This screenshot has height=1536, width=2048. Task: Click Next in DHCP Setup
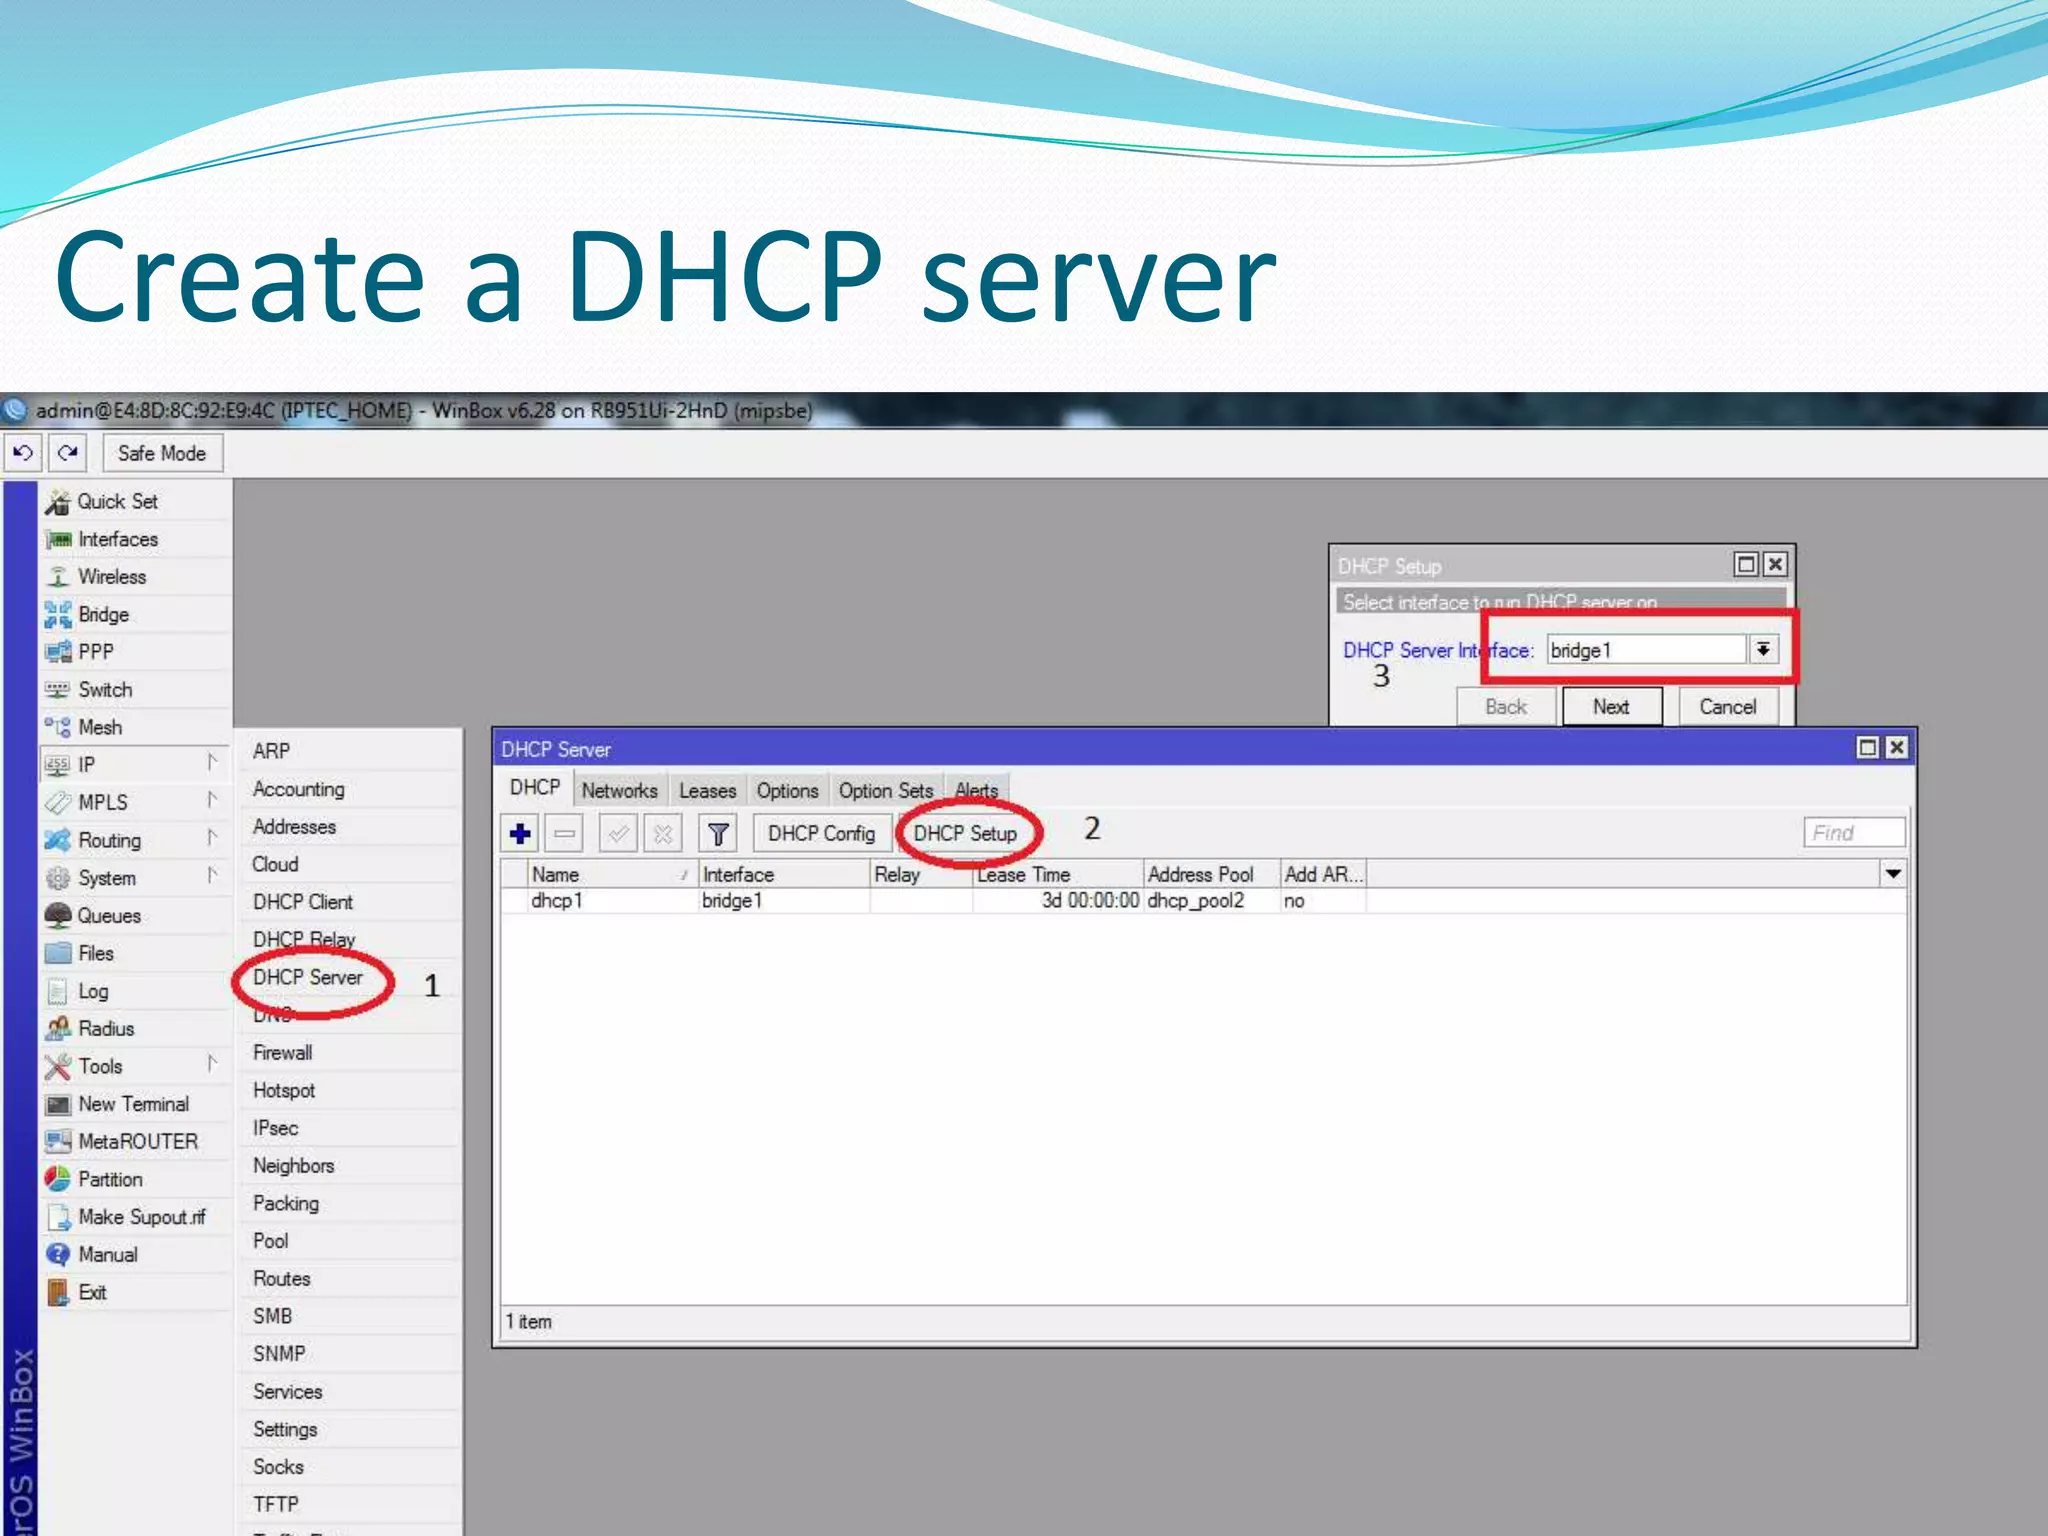pos(1612,707)
